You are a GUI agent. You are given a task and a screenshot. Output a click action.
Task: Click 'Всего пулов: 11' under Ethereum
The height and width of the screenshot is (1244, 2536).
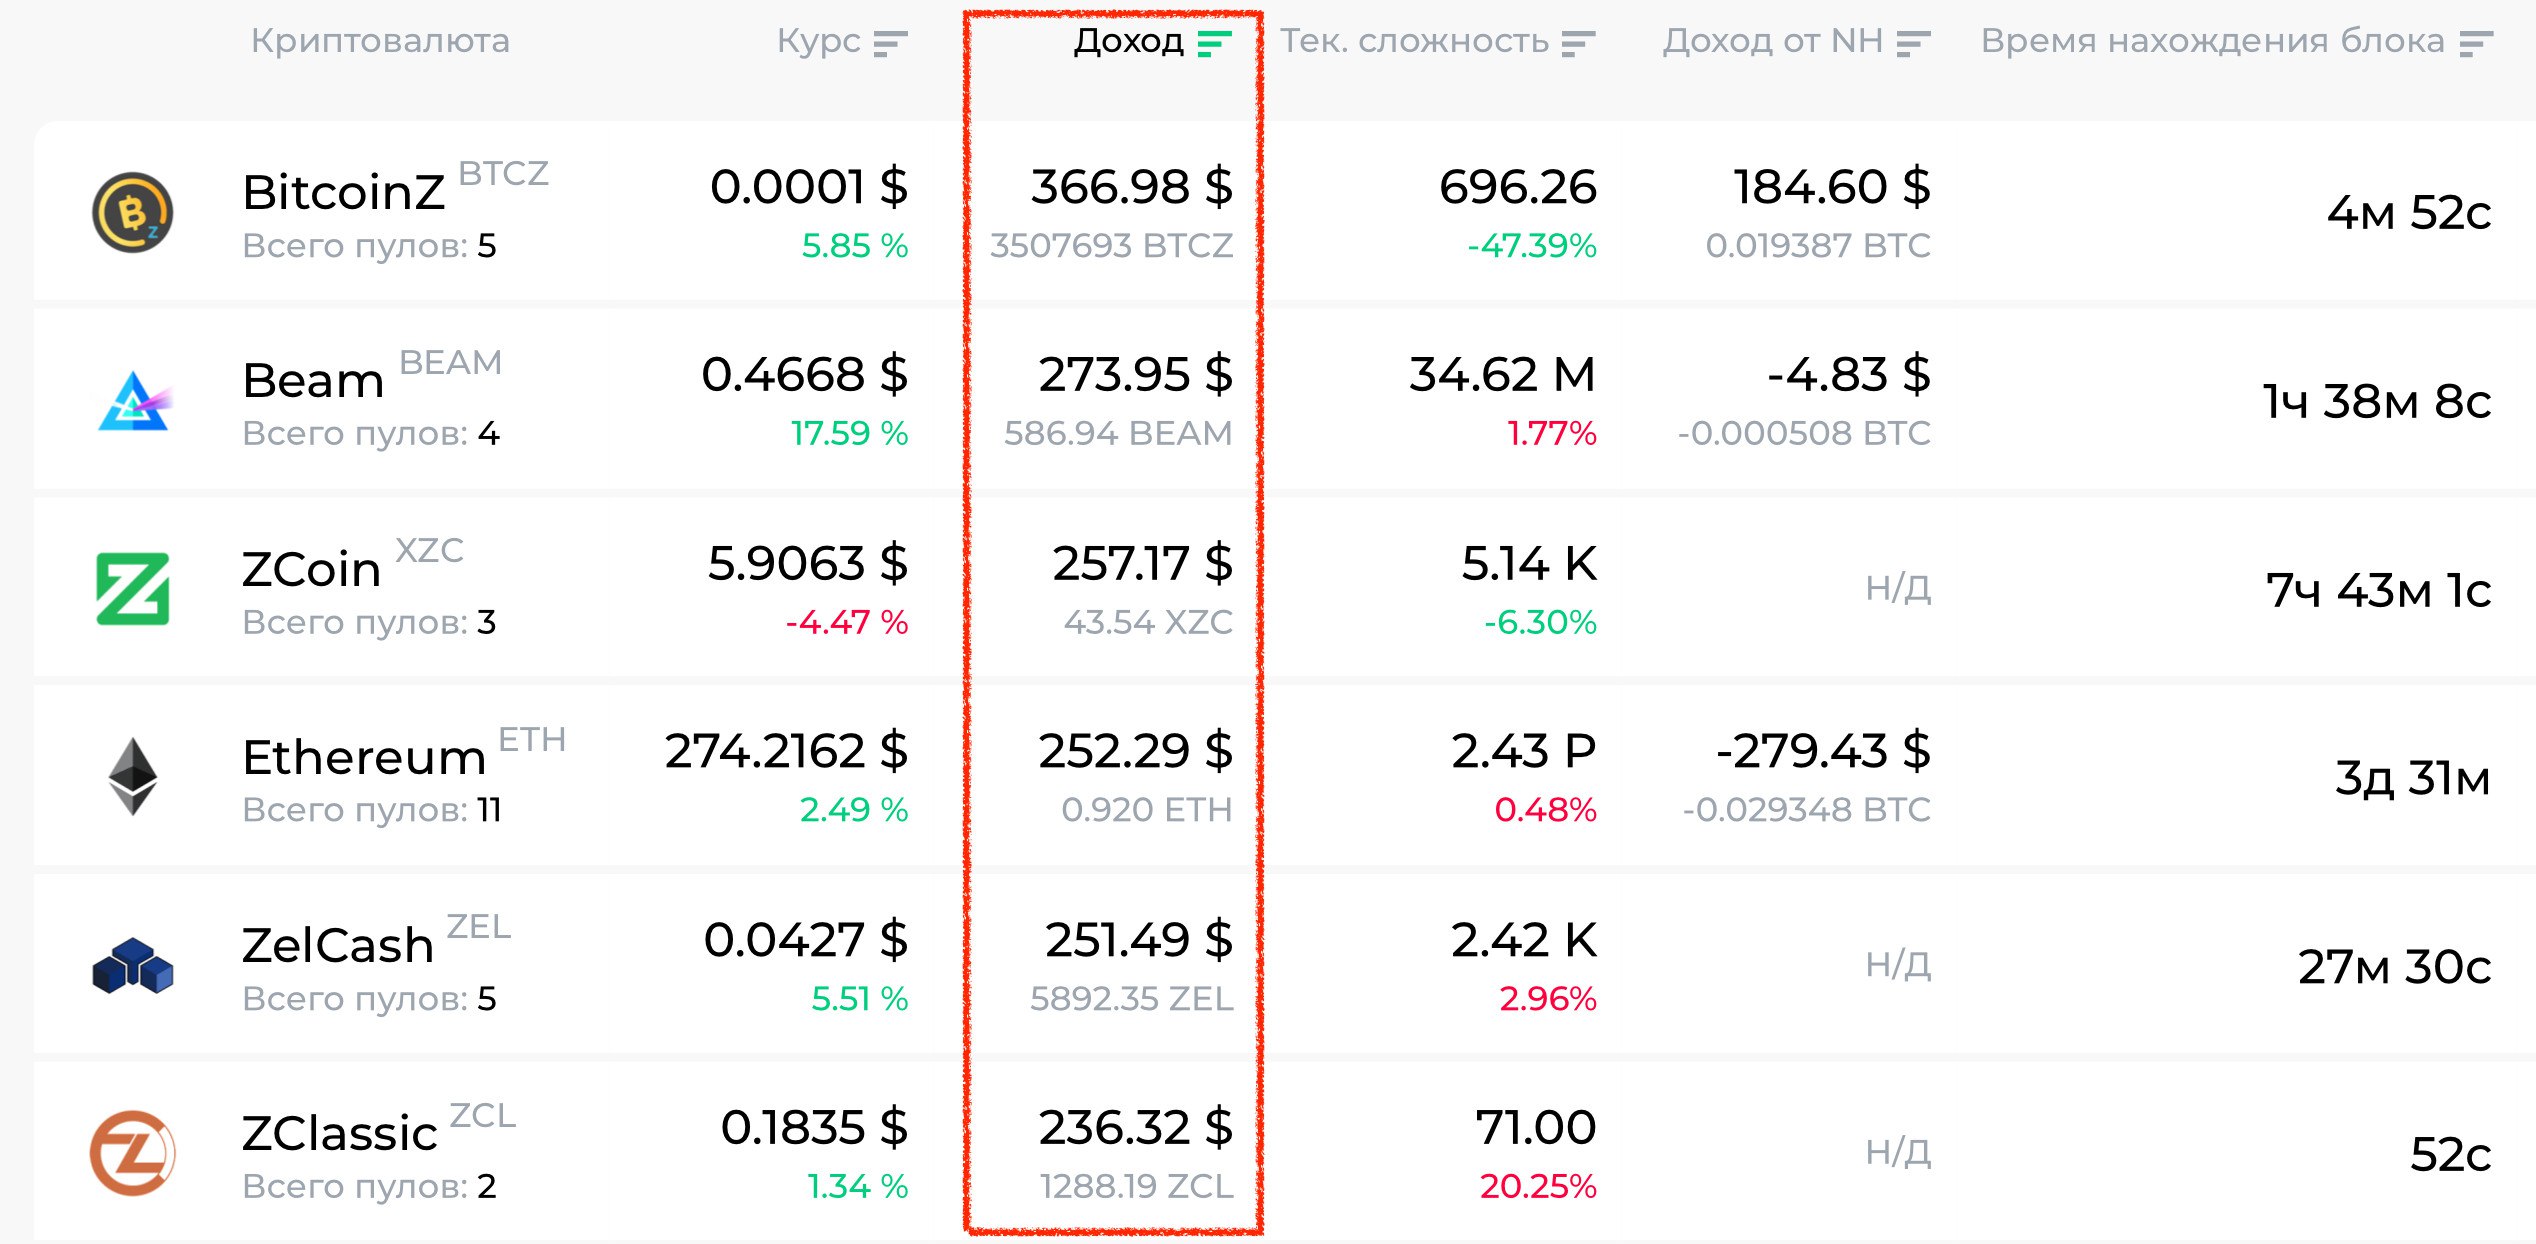(x=372, y=810)
